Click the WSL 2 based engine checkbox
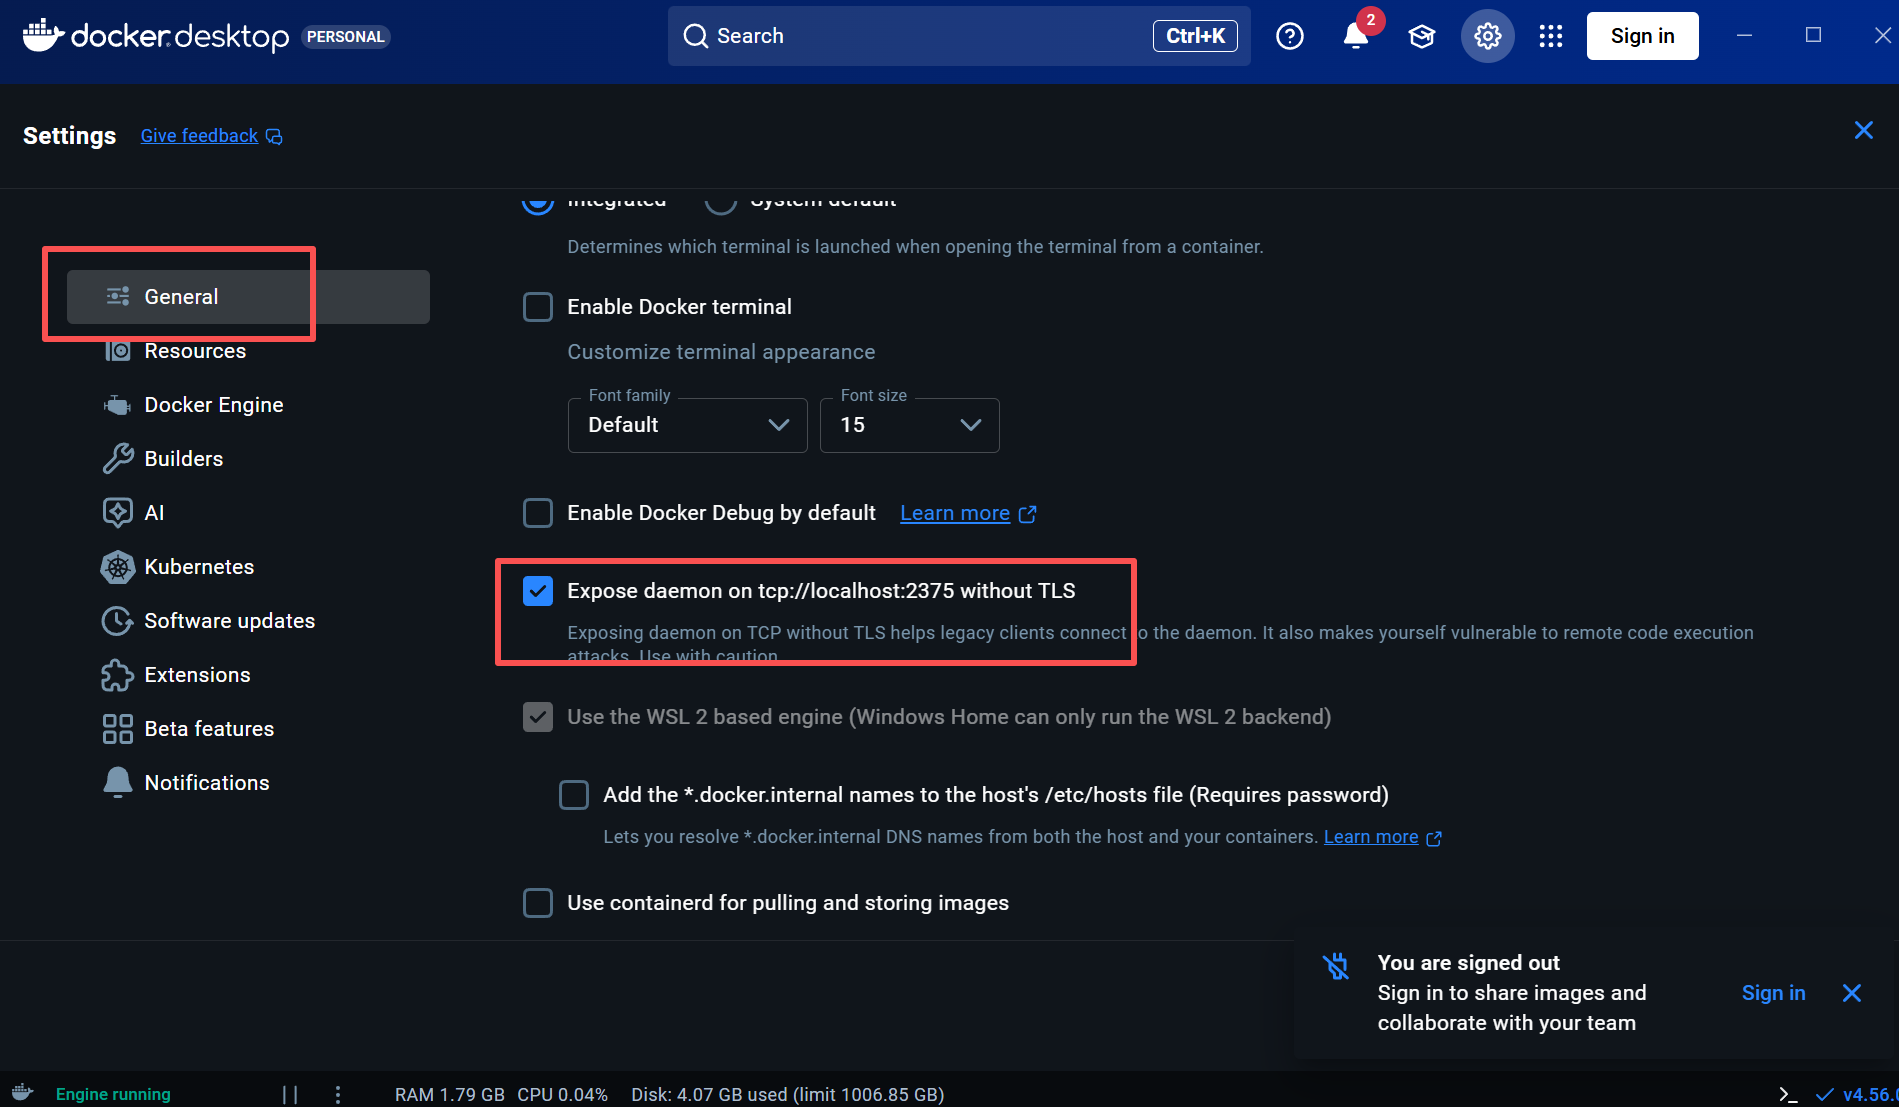 click(x=538, y=717)
